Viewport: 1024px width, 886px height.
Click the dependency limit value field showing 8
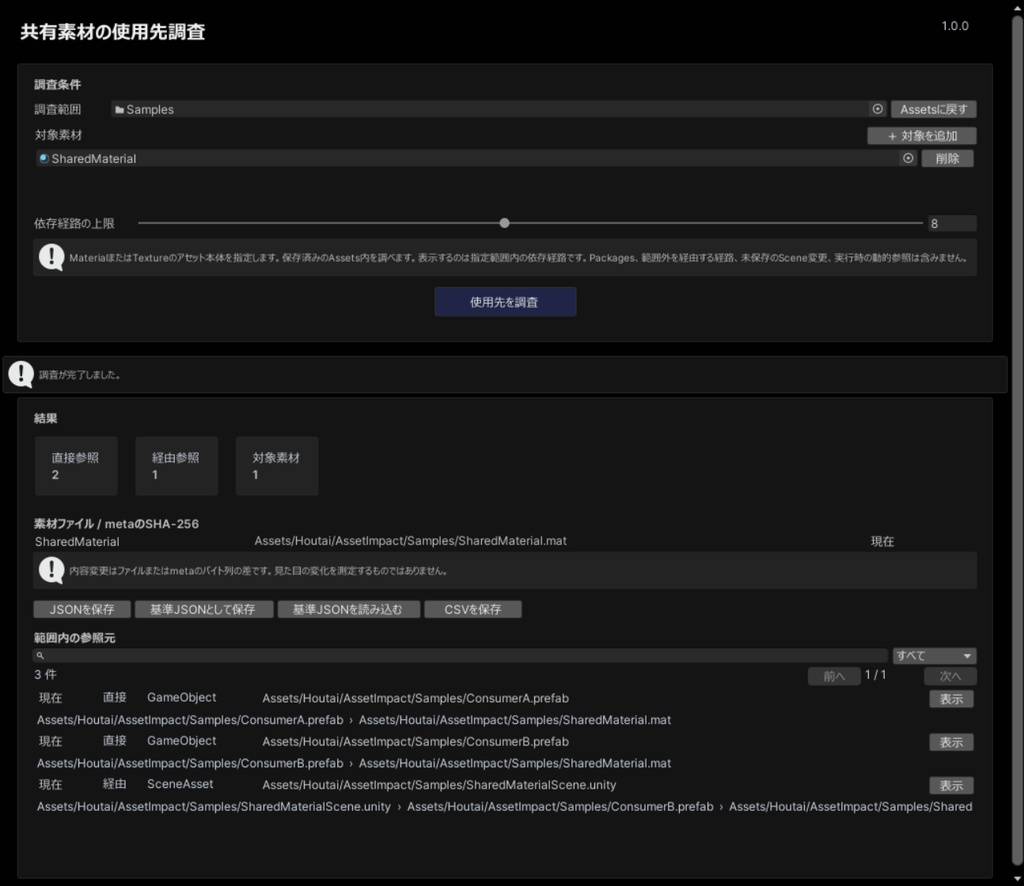coord(952,223)
